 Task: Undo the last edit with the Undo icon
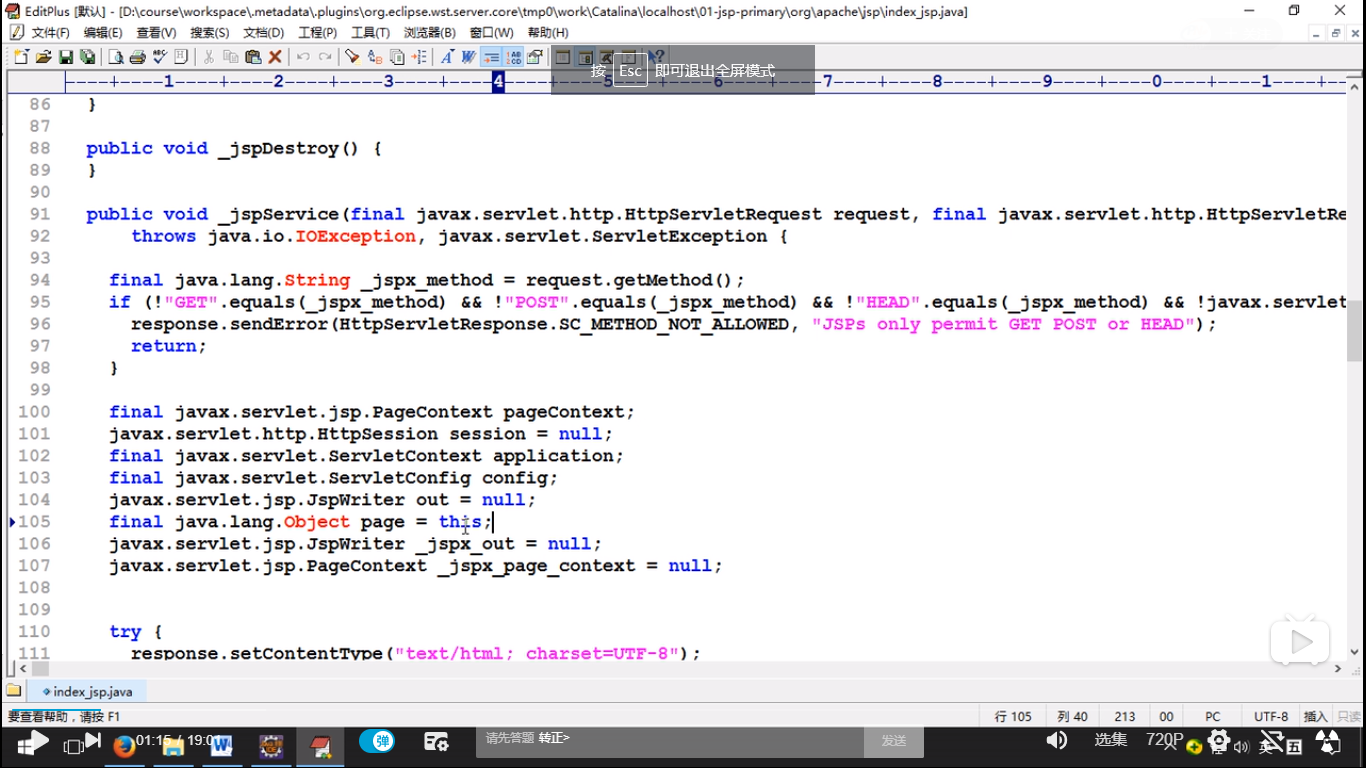(x=302, y=57)
